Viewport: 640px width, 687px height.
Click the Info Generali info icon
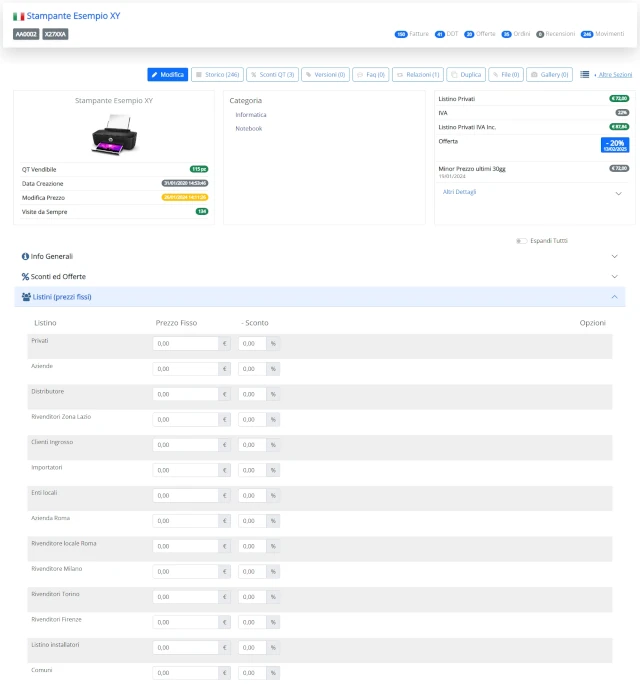click(25, 256)
